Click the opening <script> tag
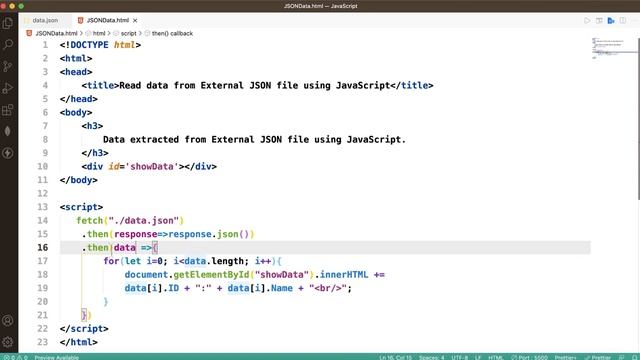Viewport: 640px width, 360px height. click(x=81, y=207)
